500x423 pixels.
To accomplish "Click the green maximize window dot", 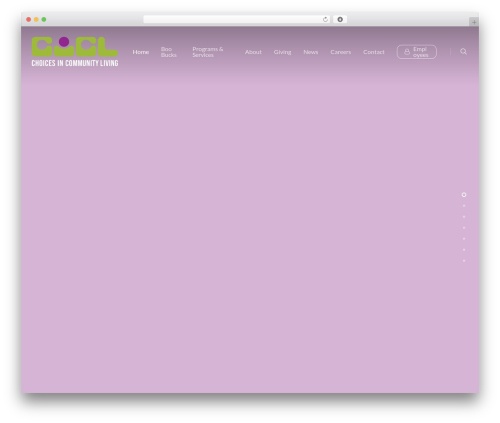I will [44, 20].
